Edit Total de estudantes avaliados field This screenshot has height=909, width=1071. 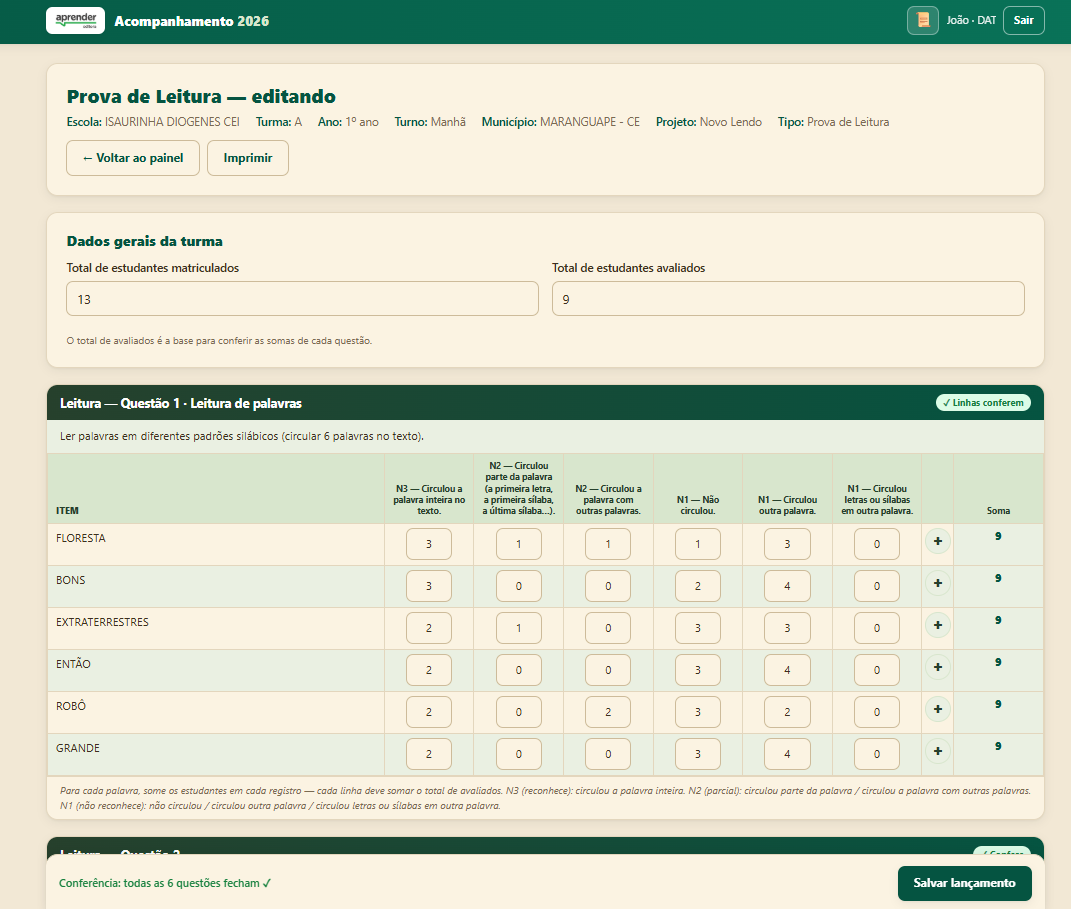(x=788, y=299)
